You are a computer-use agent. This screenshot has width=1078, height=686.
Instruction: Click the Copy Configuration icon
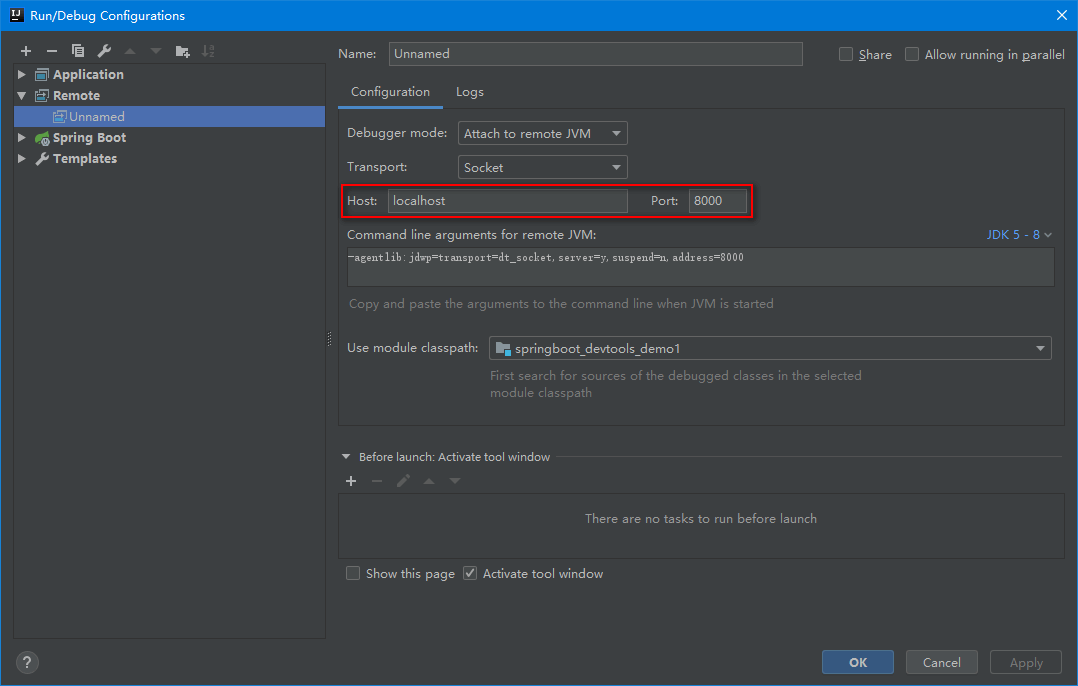coord(78,51)
